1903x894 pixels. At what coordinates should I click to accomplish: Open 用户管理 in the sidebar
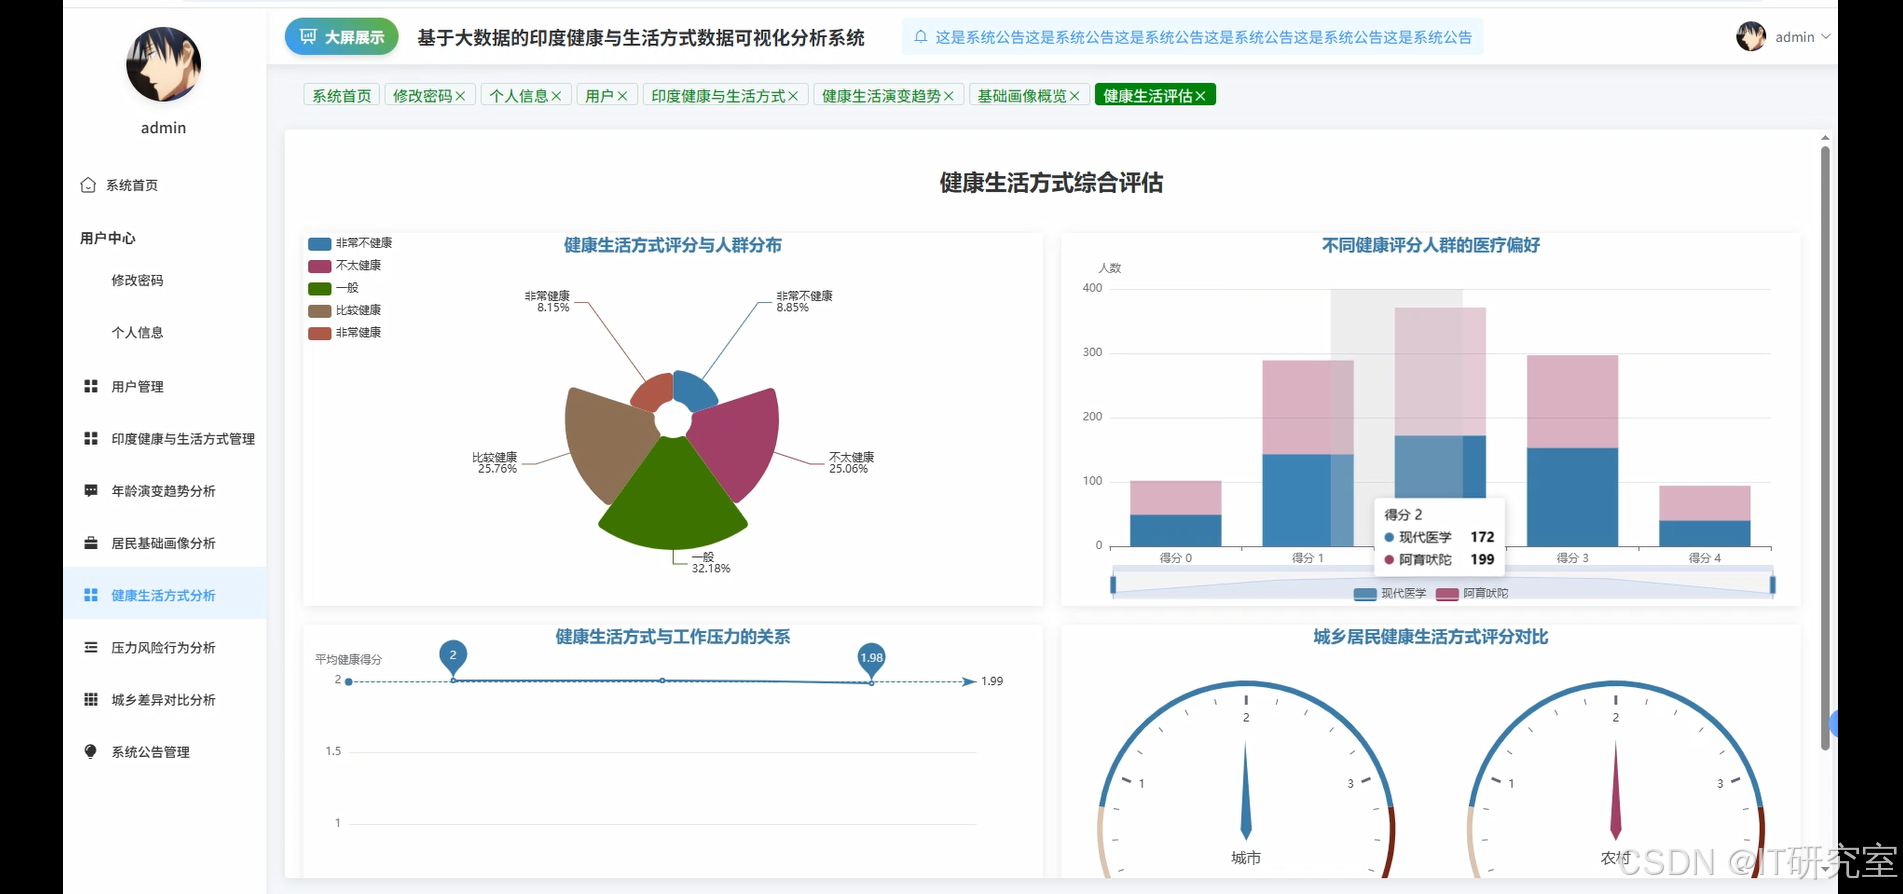tap(165, 386)
